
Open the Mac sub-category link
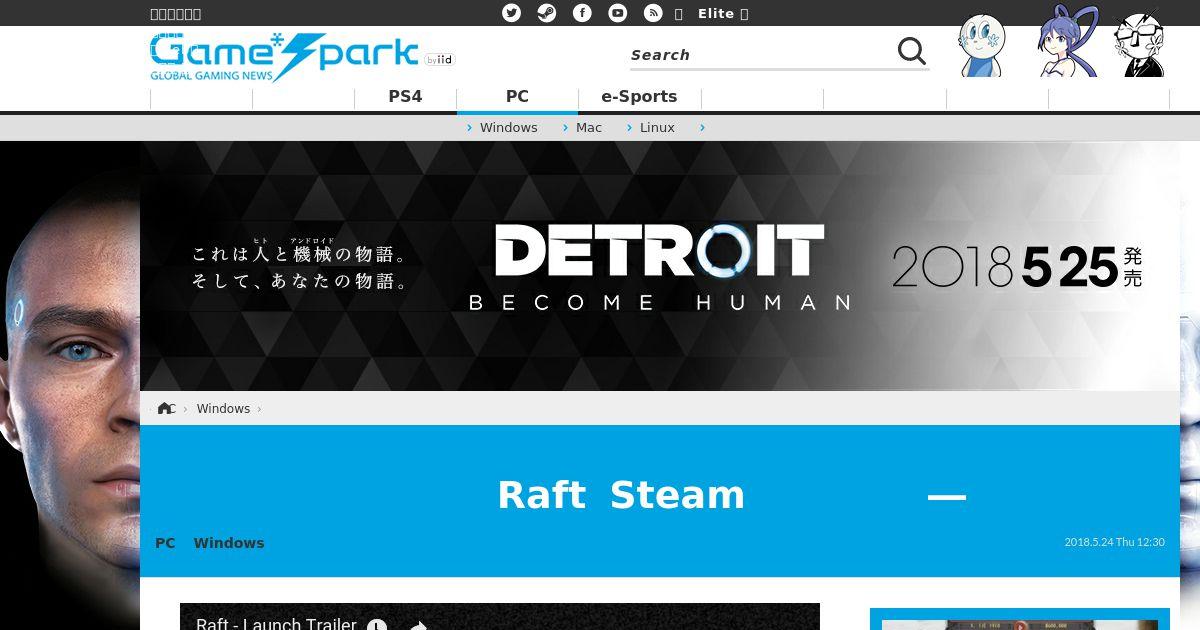(589, 128)
